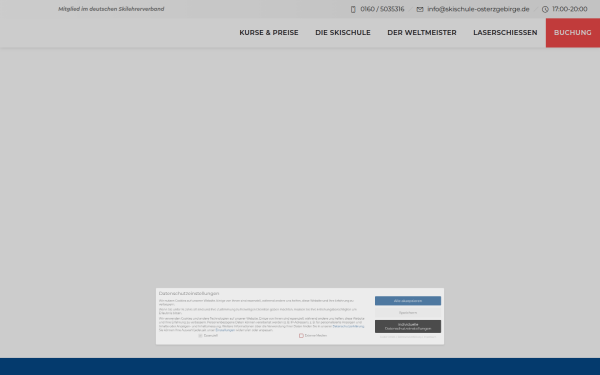
Task: Open the Datenschutzerklärung link in dialog text
Action: coord(348,326)
